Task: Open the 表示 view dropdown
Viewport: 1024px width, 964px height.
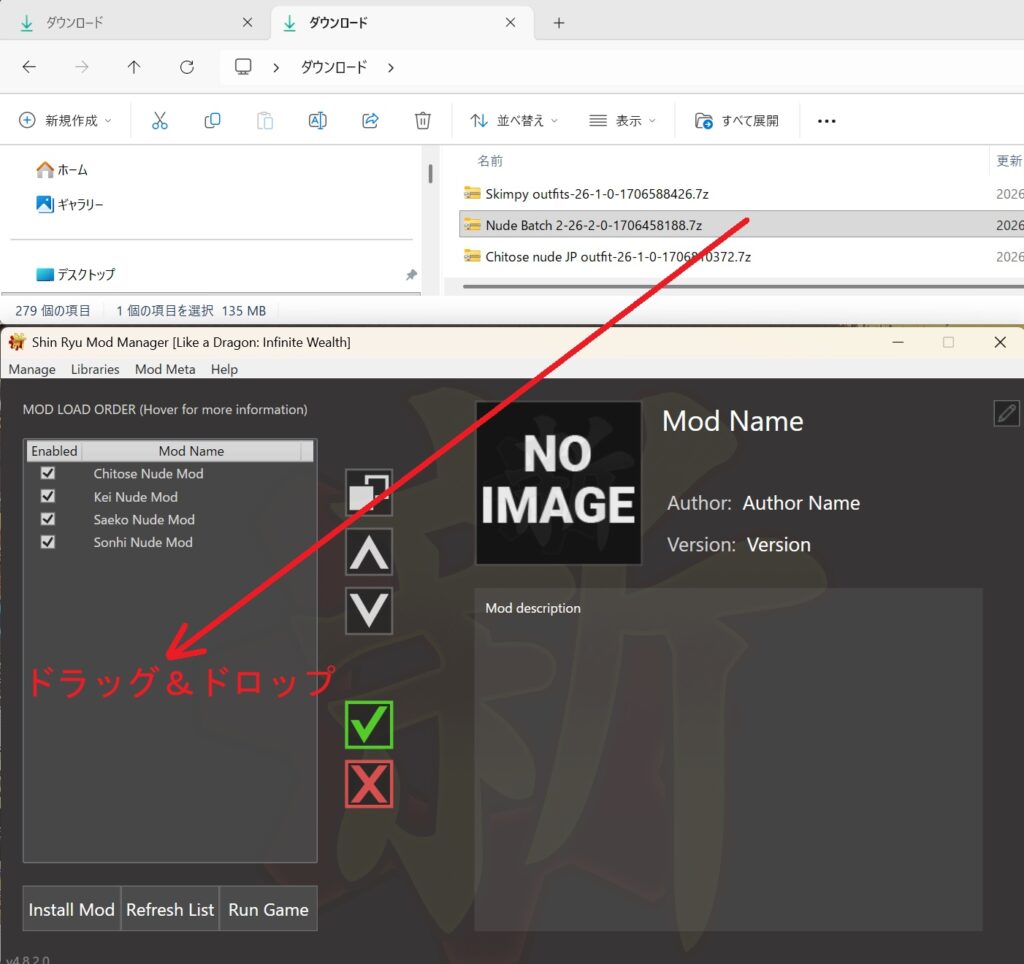Action: tap(623, 121)
